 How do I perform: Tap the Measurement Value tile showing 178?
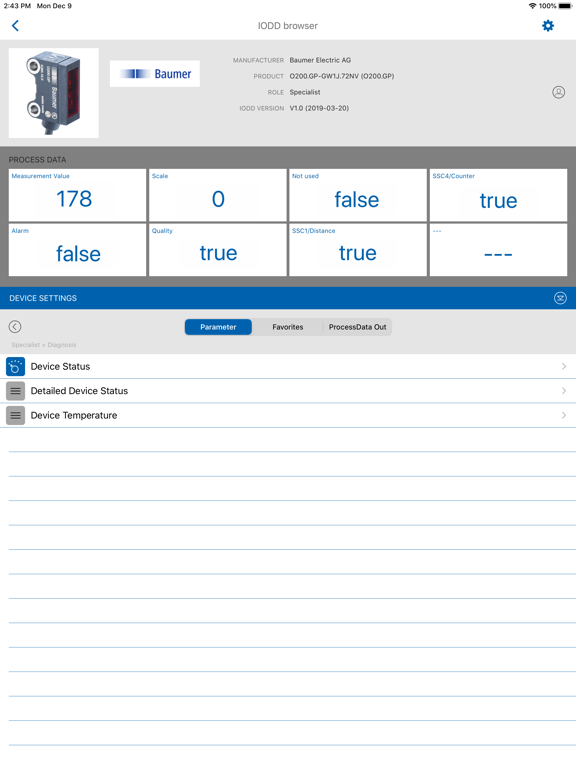point(77,195)
